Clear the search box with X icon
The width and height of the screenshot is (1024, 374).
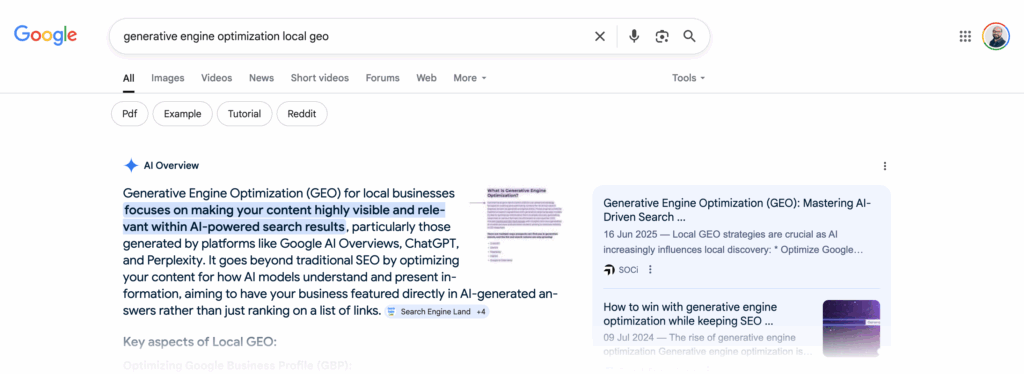coord(600,37)
